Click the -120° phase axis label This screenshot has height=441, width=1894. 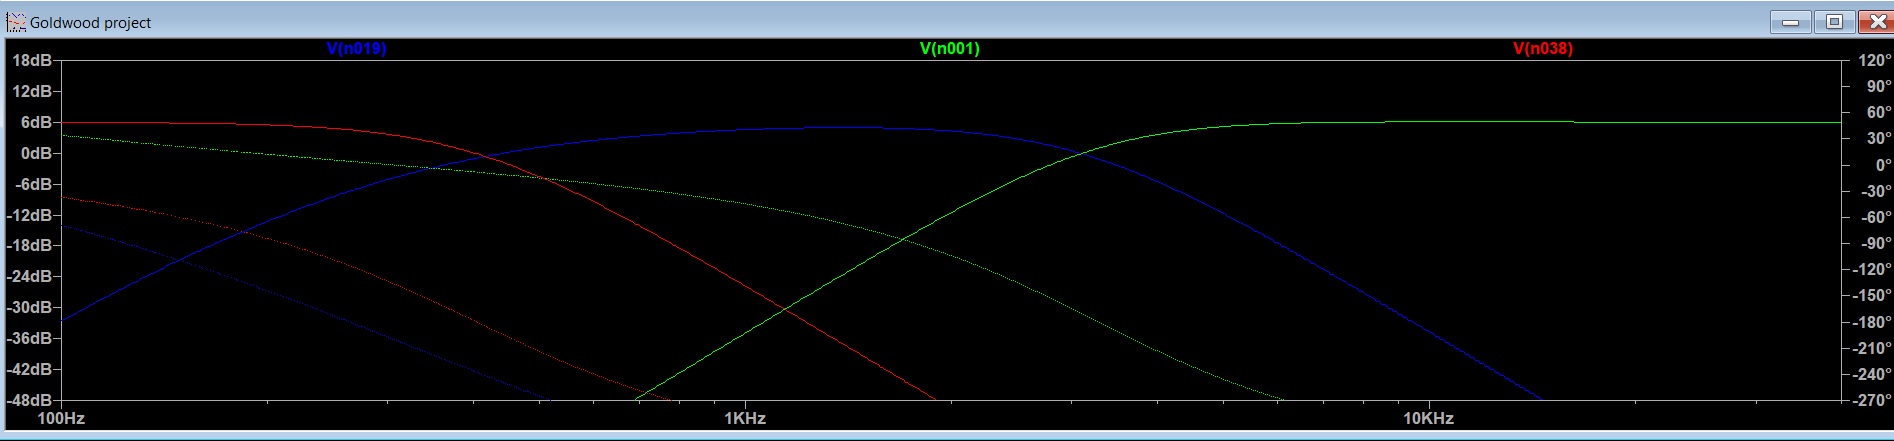(x=1872, y=270)
